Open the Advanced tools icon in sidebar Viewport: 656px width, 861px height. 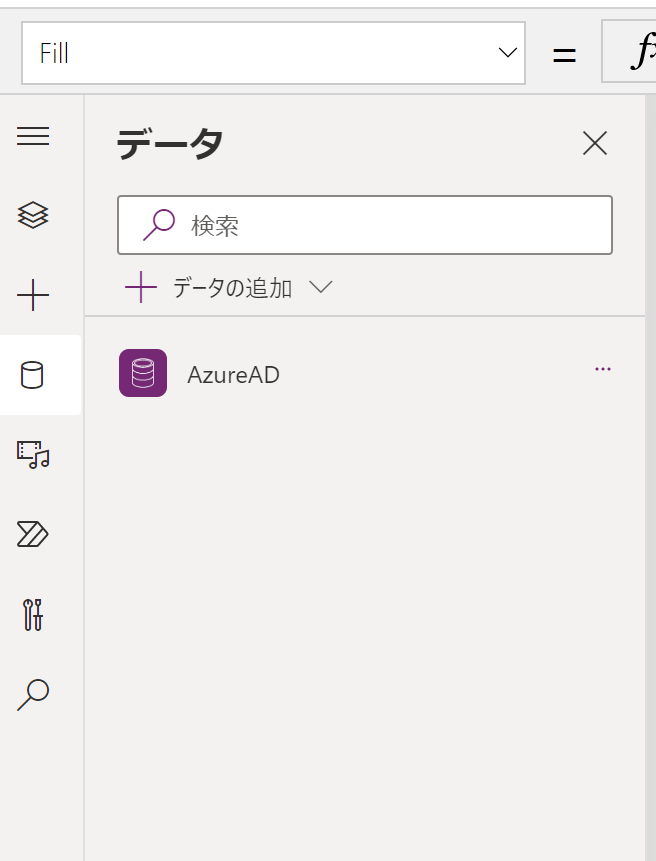(33, 614)
